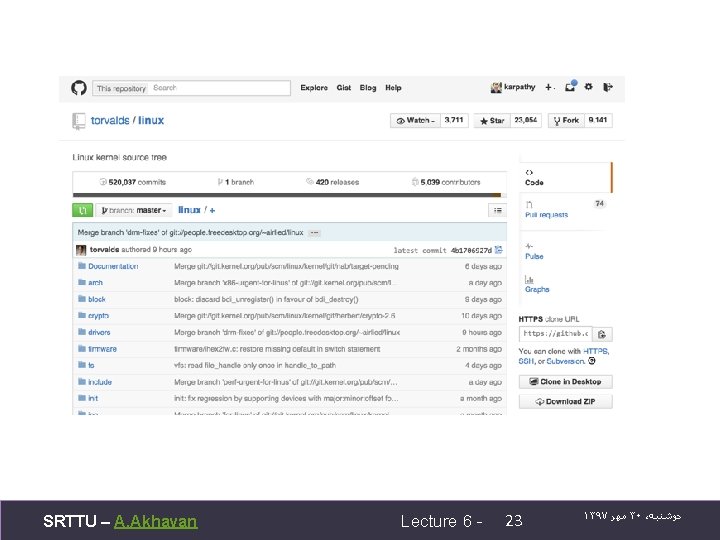Open the GitHub Octocat home logo
This screenshot has height=540, width=720.
[79, 88]
